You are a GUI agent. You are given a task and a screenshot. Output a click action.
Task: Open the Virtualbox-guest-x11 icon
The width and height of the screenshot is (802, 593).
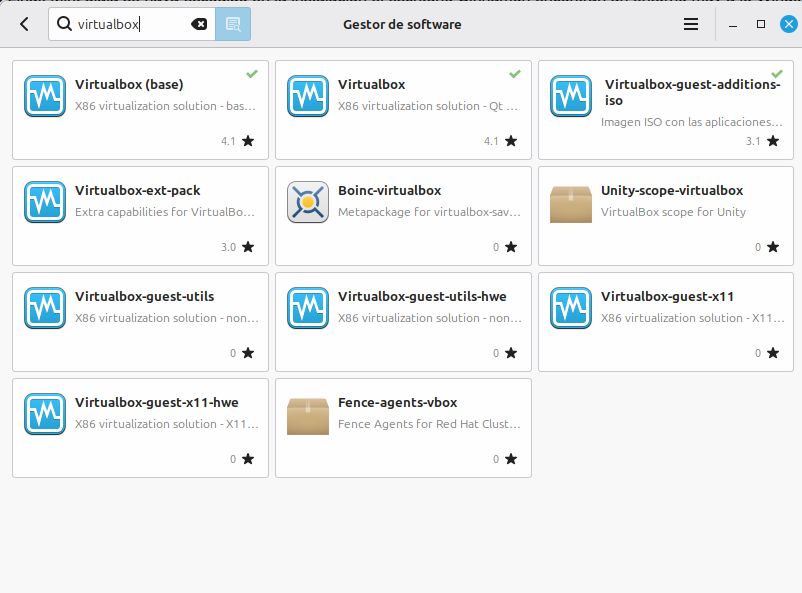tap(571, 308)
